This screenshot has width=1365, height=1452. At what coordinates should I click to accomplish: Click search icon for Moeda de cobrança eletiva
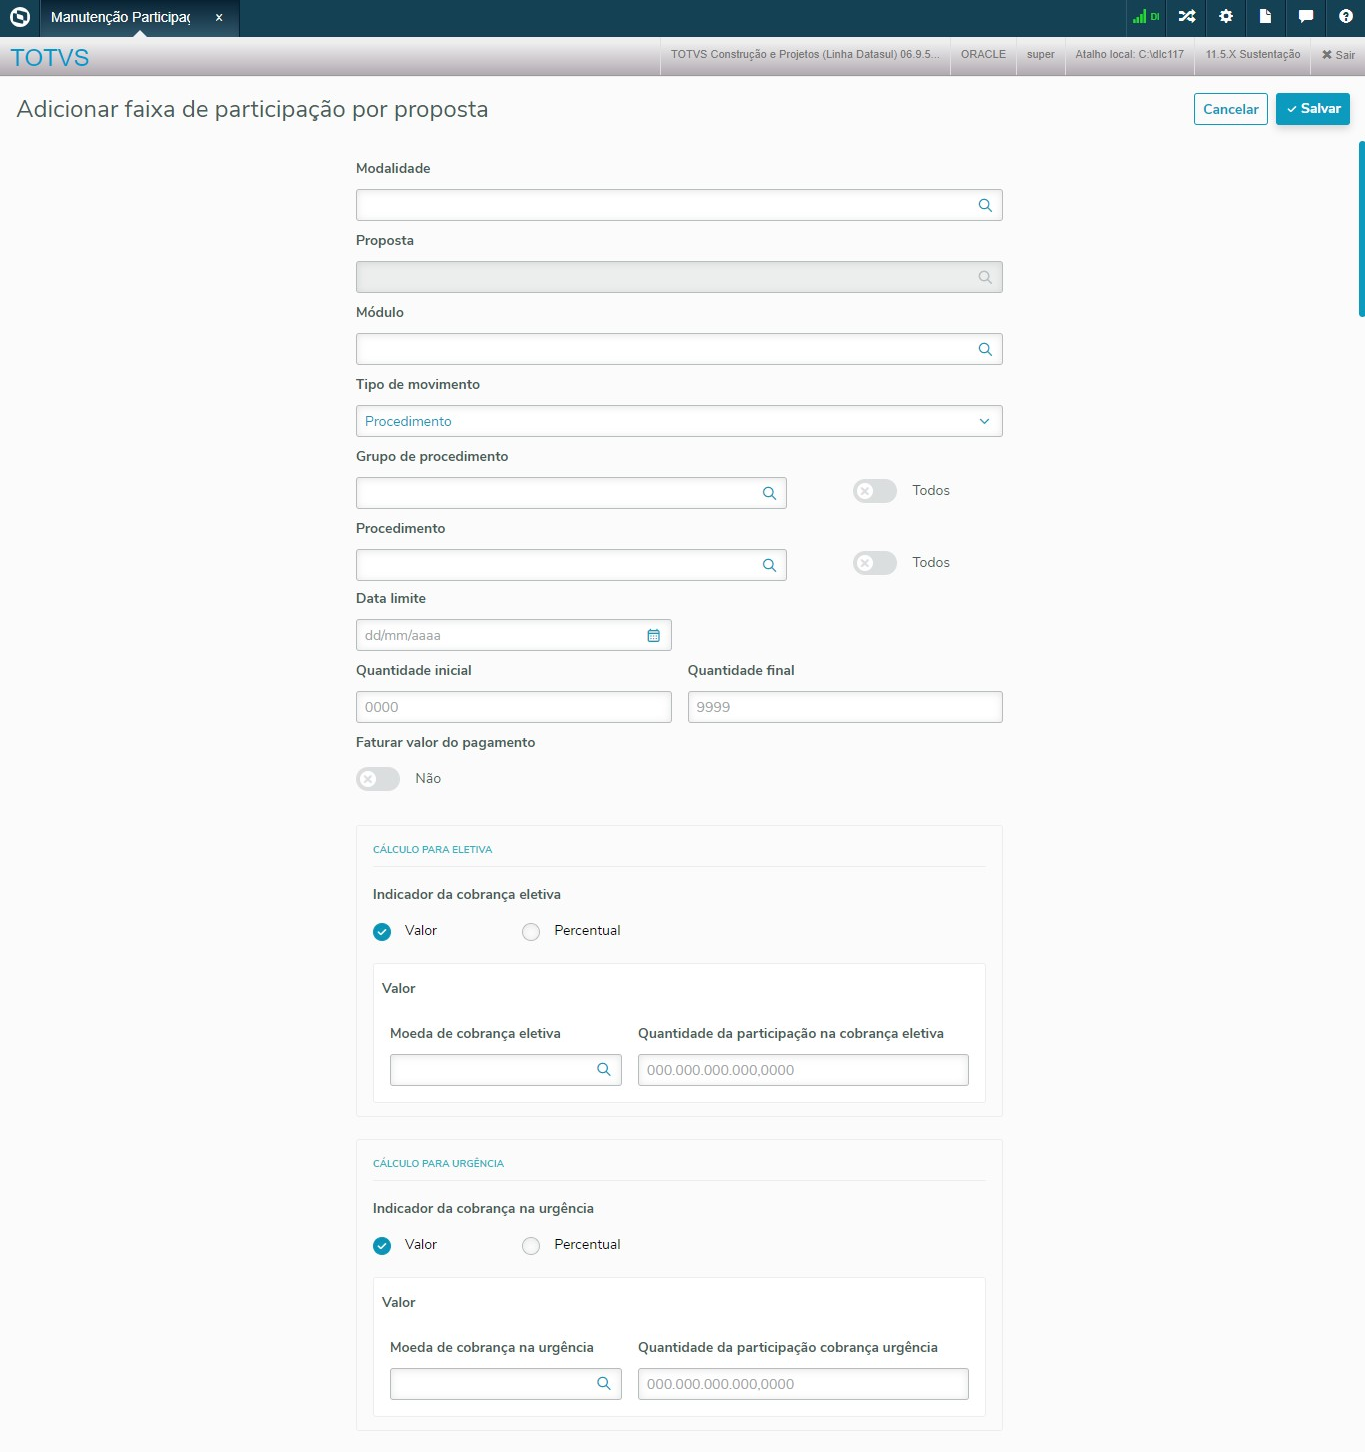[x=604, y=1070]
